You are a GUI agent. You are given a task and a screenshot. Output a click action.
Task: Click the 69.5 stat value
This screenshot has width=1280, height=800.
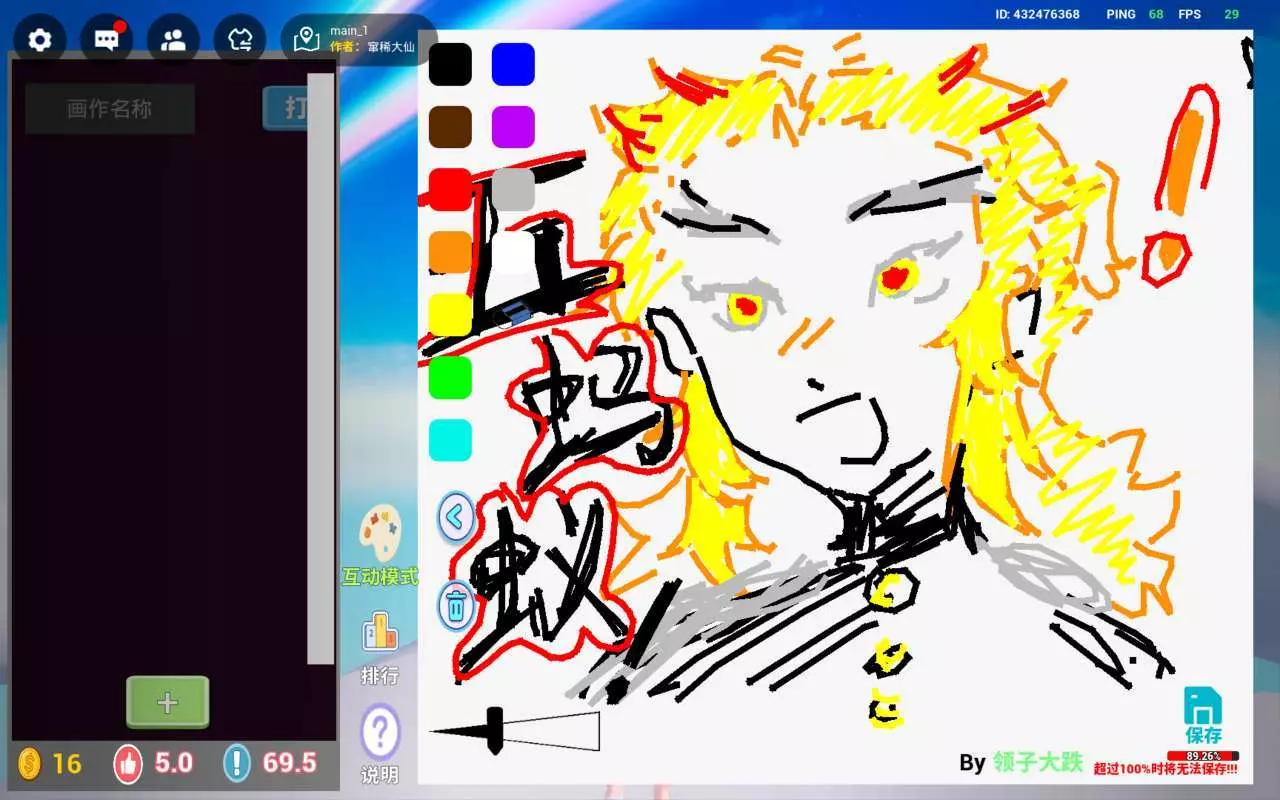tap(289, 764)
